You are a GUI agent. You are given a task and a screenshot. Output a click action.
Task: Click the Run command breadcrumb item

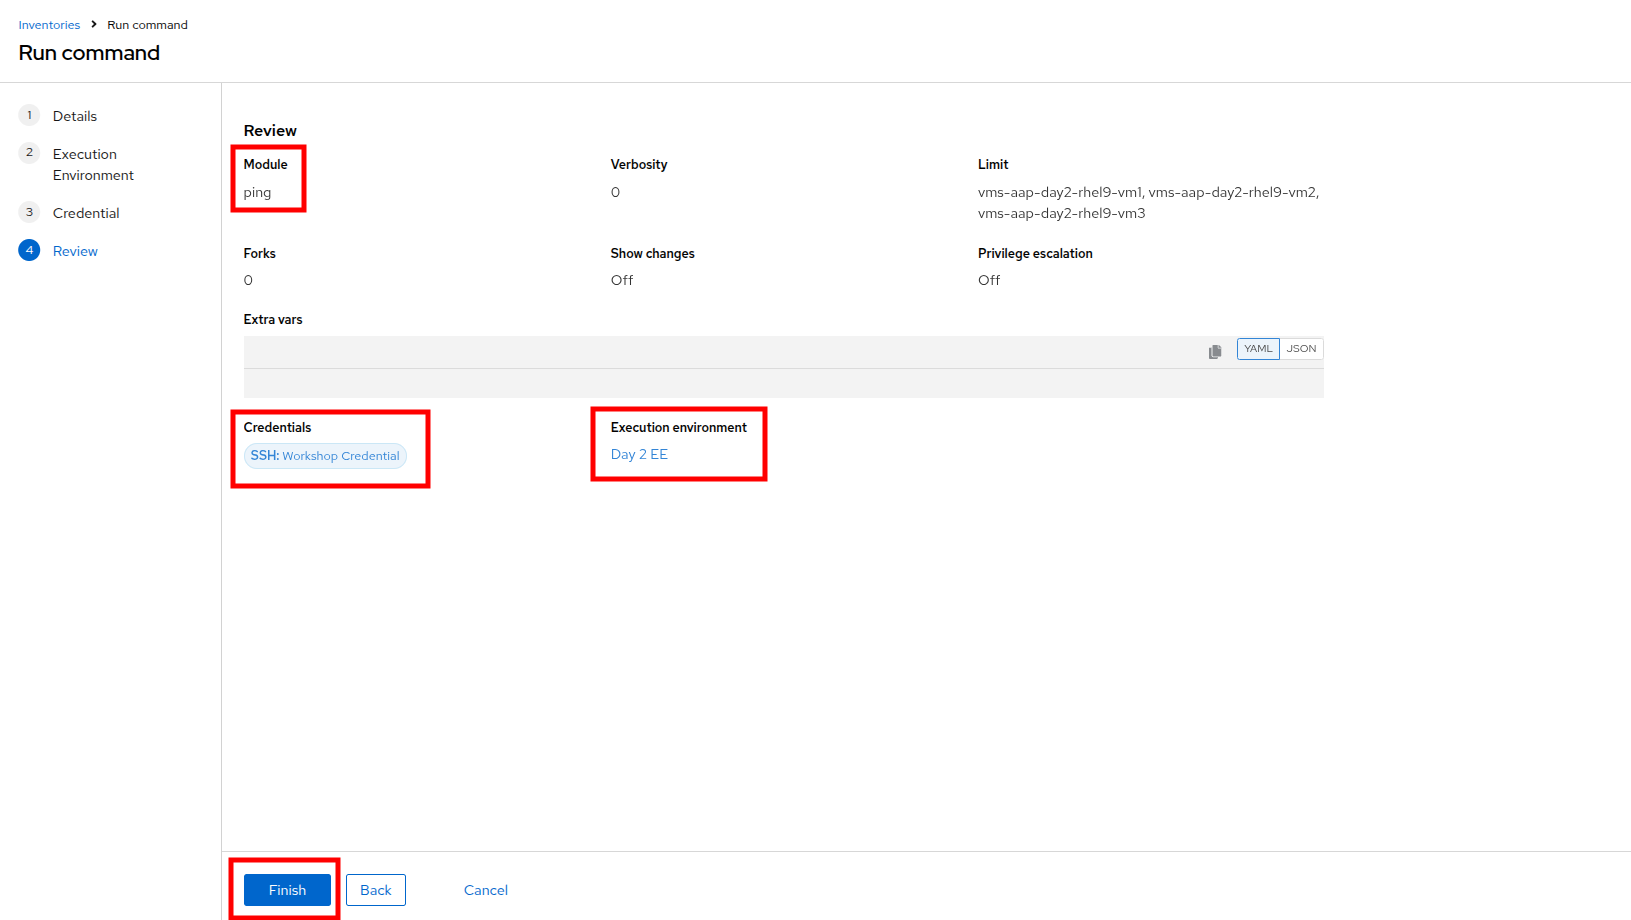point(147,25)
